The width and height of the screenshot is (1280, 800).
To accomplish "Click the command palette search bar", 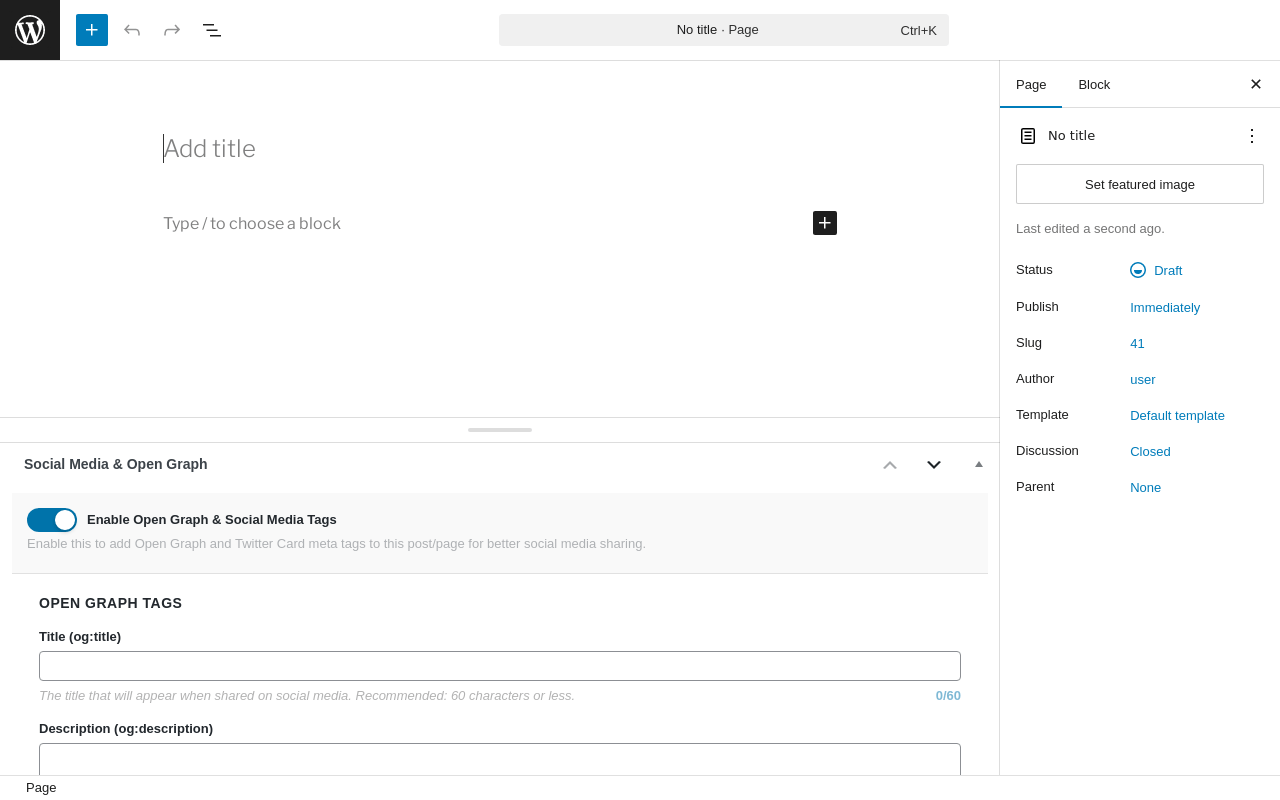I will click(x=724, y=30).
